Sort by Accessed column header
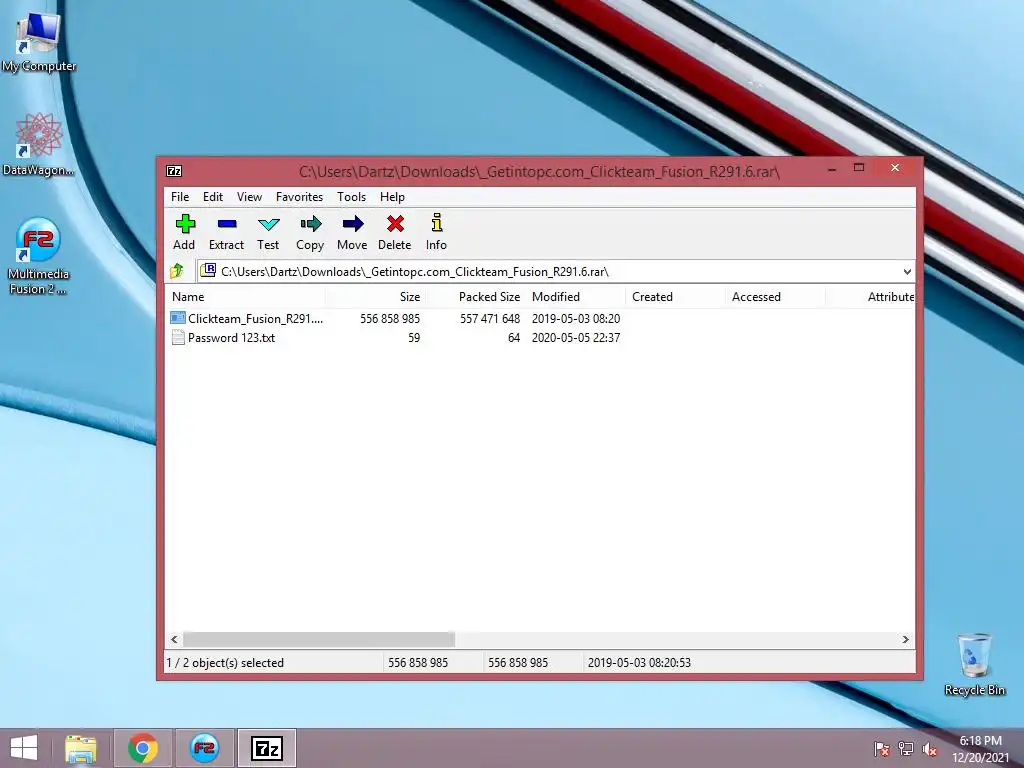This screenshot has height=768, width=1024. coord(775,296)
